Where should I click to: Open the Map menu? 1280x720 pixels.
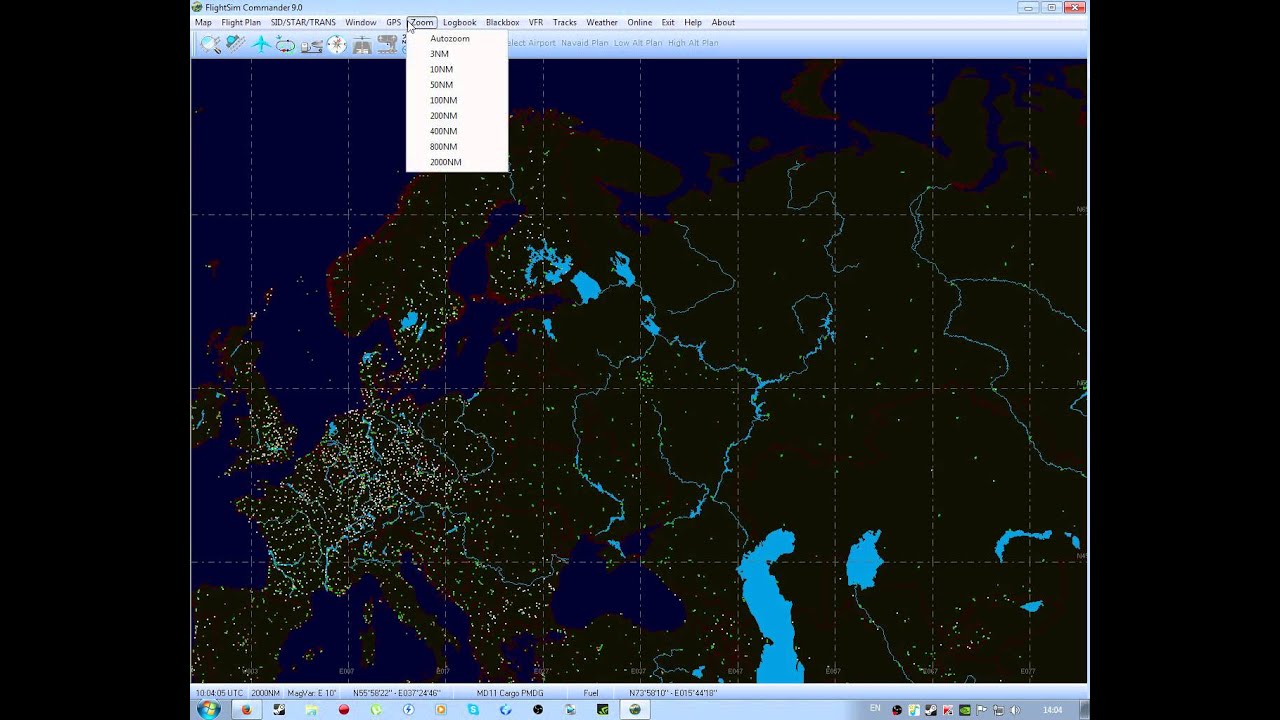click(203, 22)
